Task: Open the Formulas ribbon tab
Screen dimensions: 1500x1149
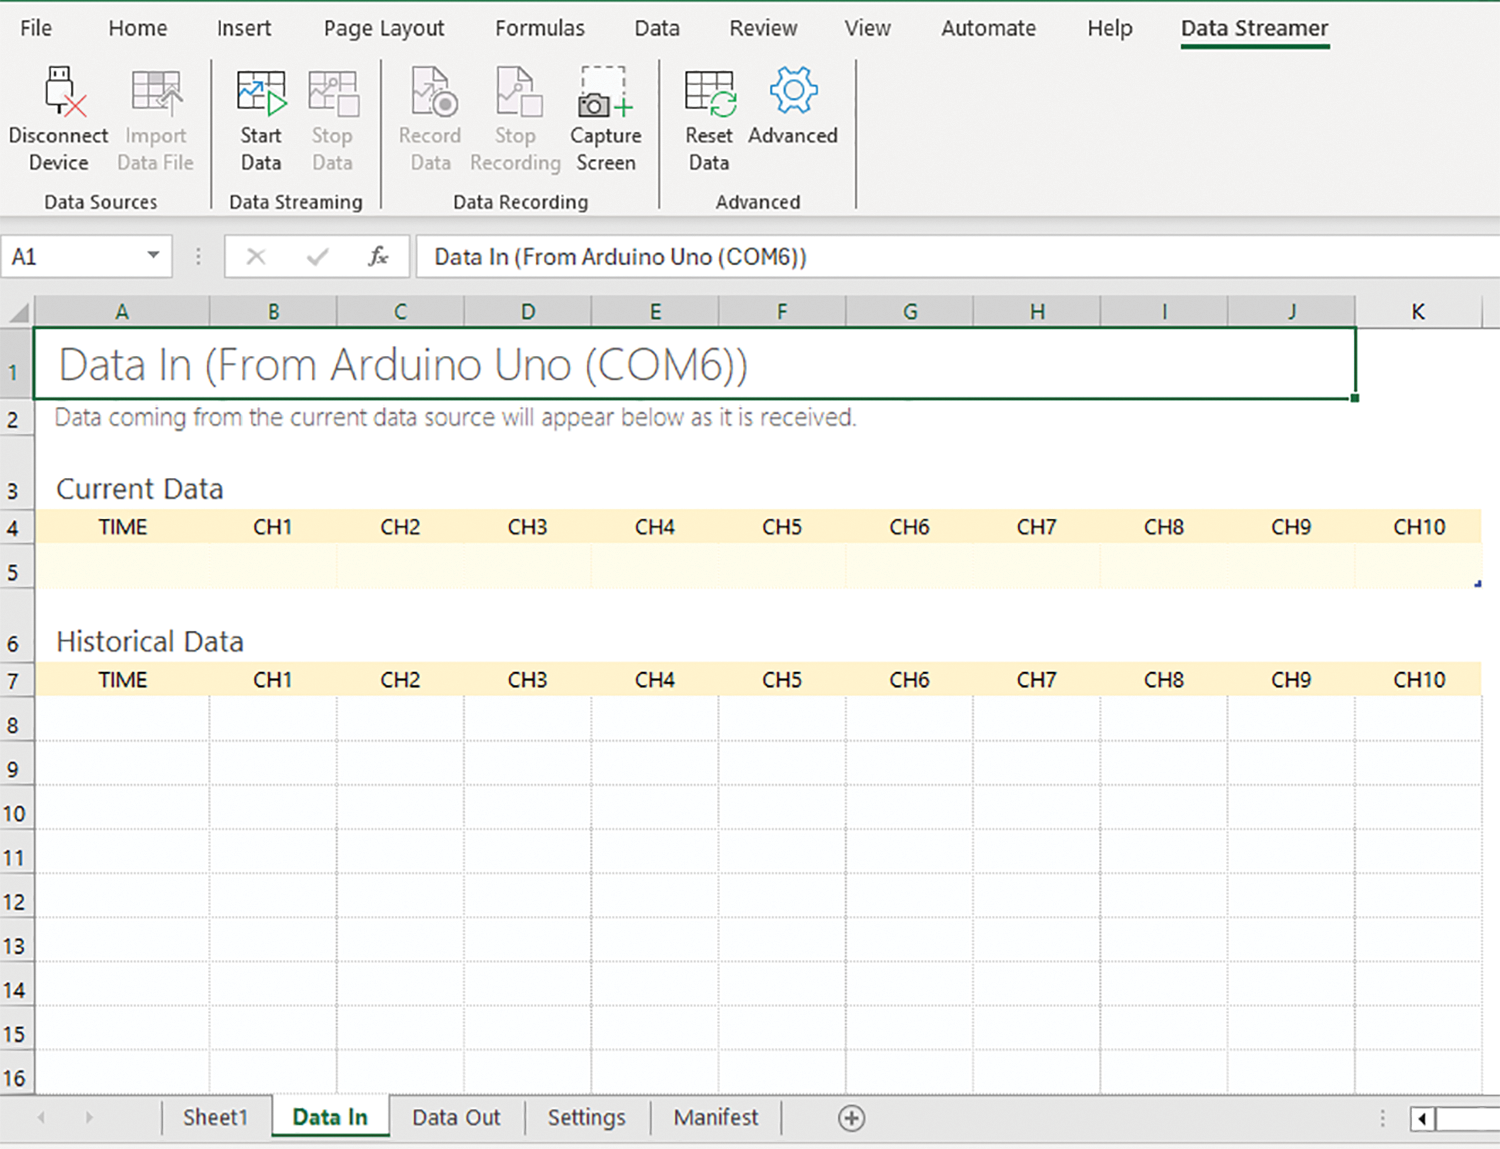Action: 540,28
